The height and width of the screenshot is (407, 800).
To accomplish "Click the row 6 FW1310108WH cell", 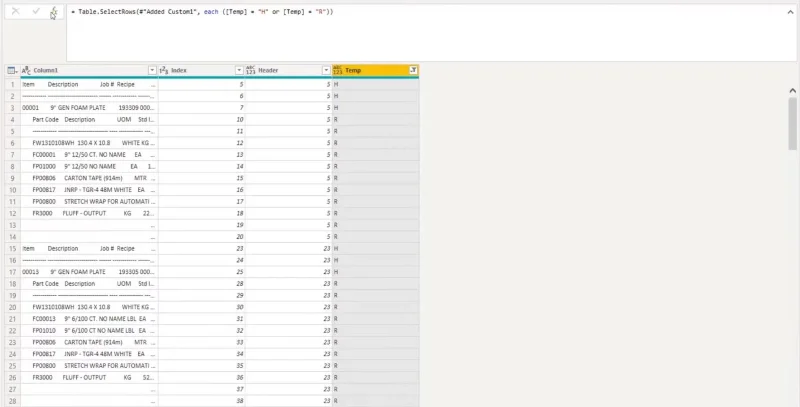I will (x=89, y=143).
